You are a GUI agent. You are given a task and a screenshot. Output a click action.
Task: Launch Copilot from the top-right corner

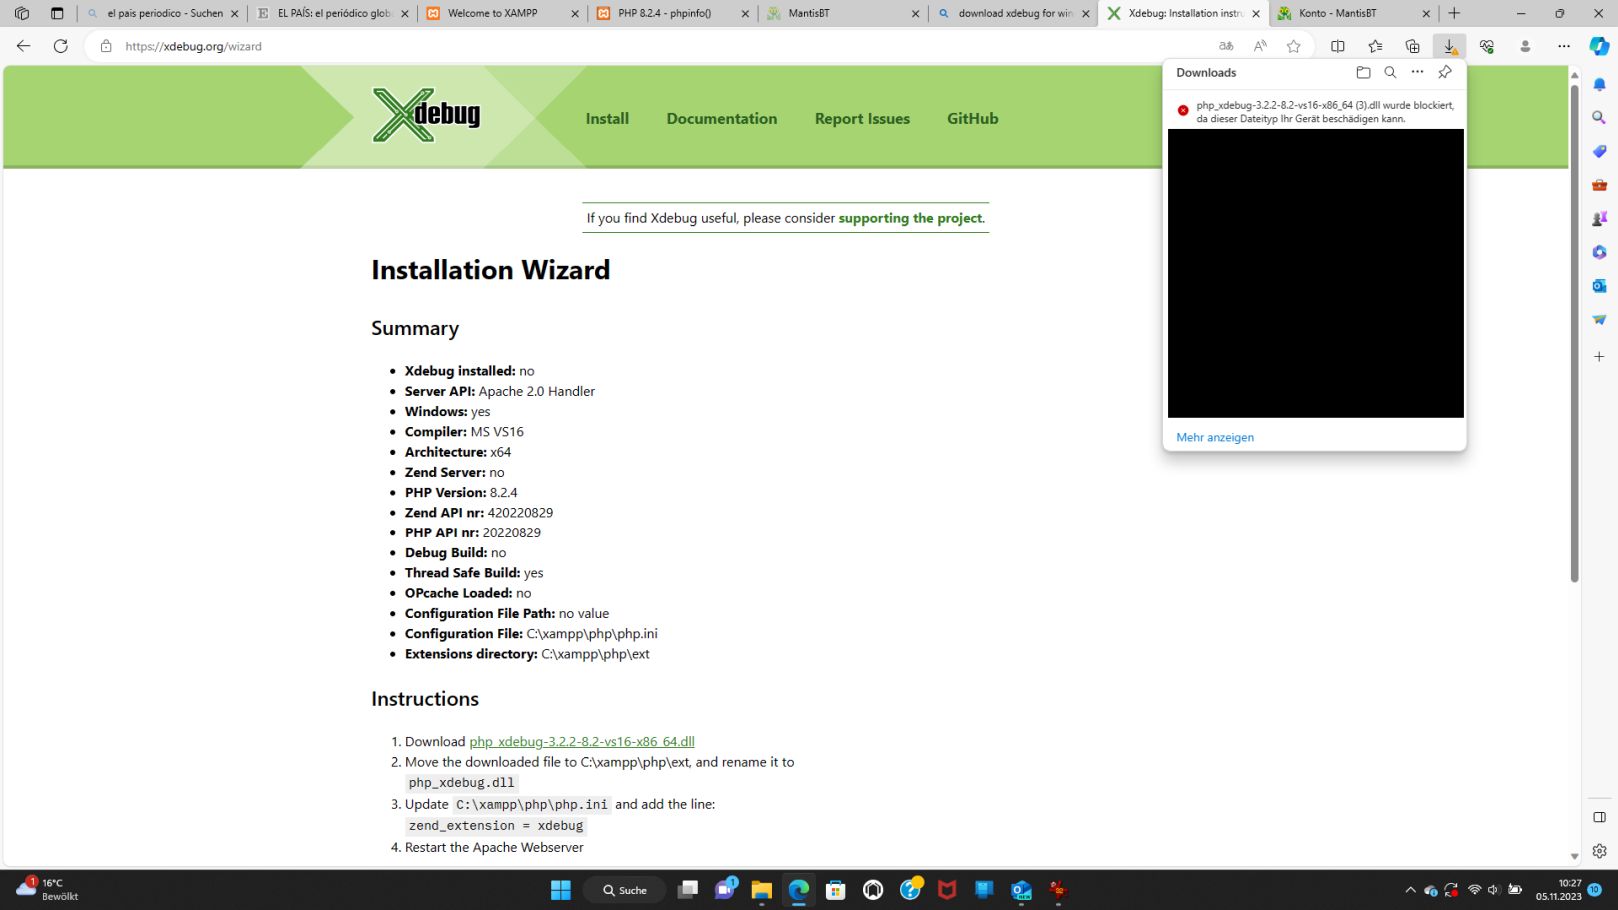pyautogui.click(x=1599, y=46)
